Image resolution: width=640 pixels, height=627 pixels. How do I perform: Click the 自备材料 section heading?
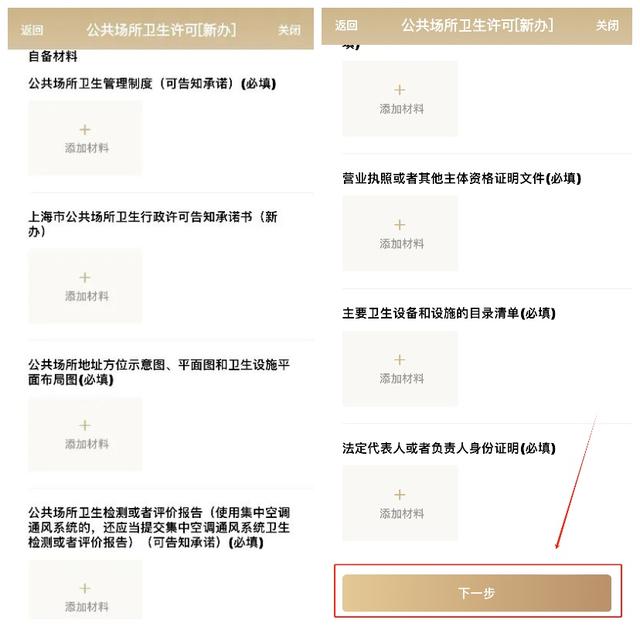tap(53, 56)
